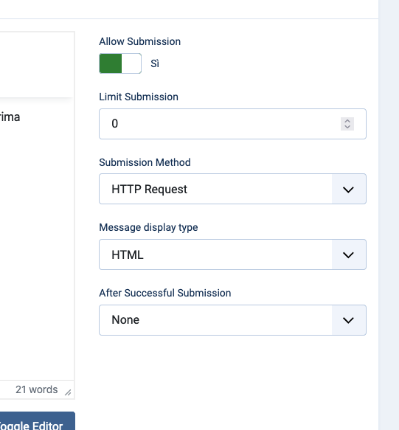Click the Sì label beside the switch
Image resolution: width=399 pixels, height=430 pixels.
[x=155, y=63]
